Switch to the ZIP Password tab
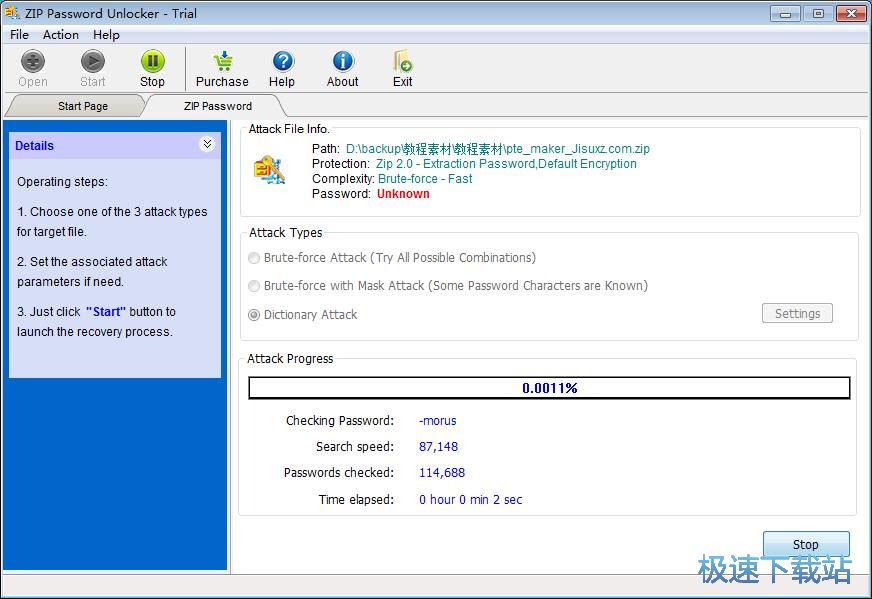Viewport: 872px width, 599px height. 217,106
